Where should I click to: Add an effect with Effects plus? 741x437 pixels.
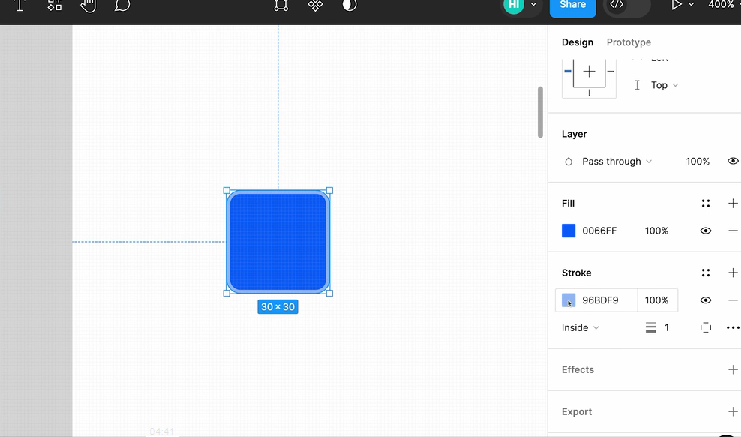[733, 369]
